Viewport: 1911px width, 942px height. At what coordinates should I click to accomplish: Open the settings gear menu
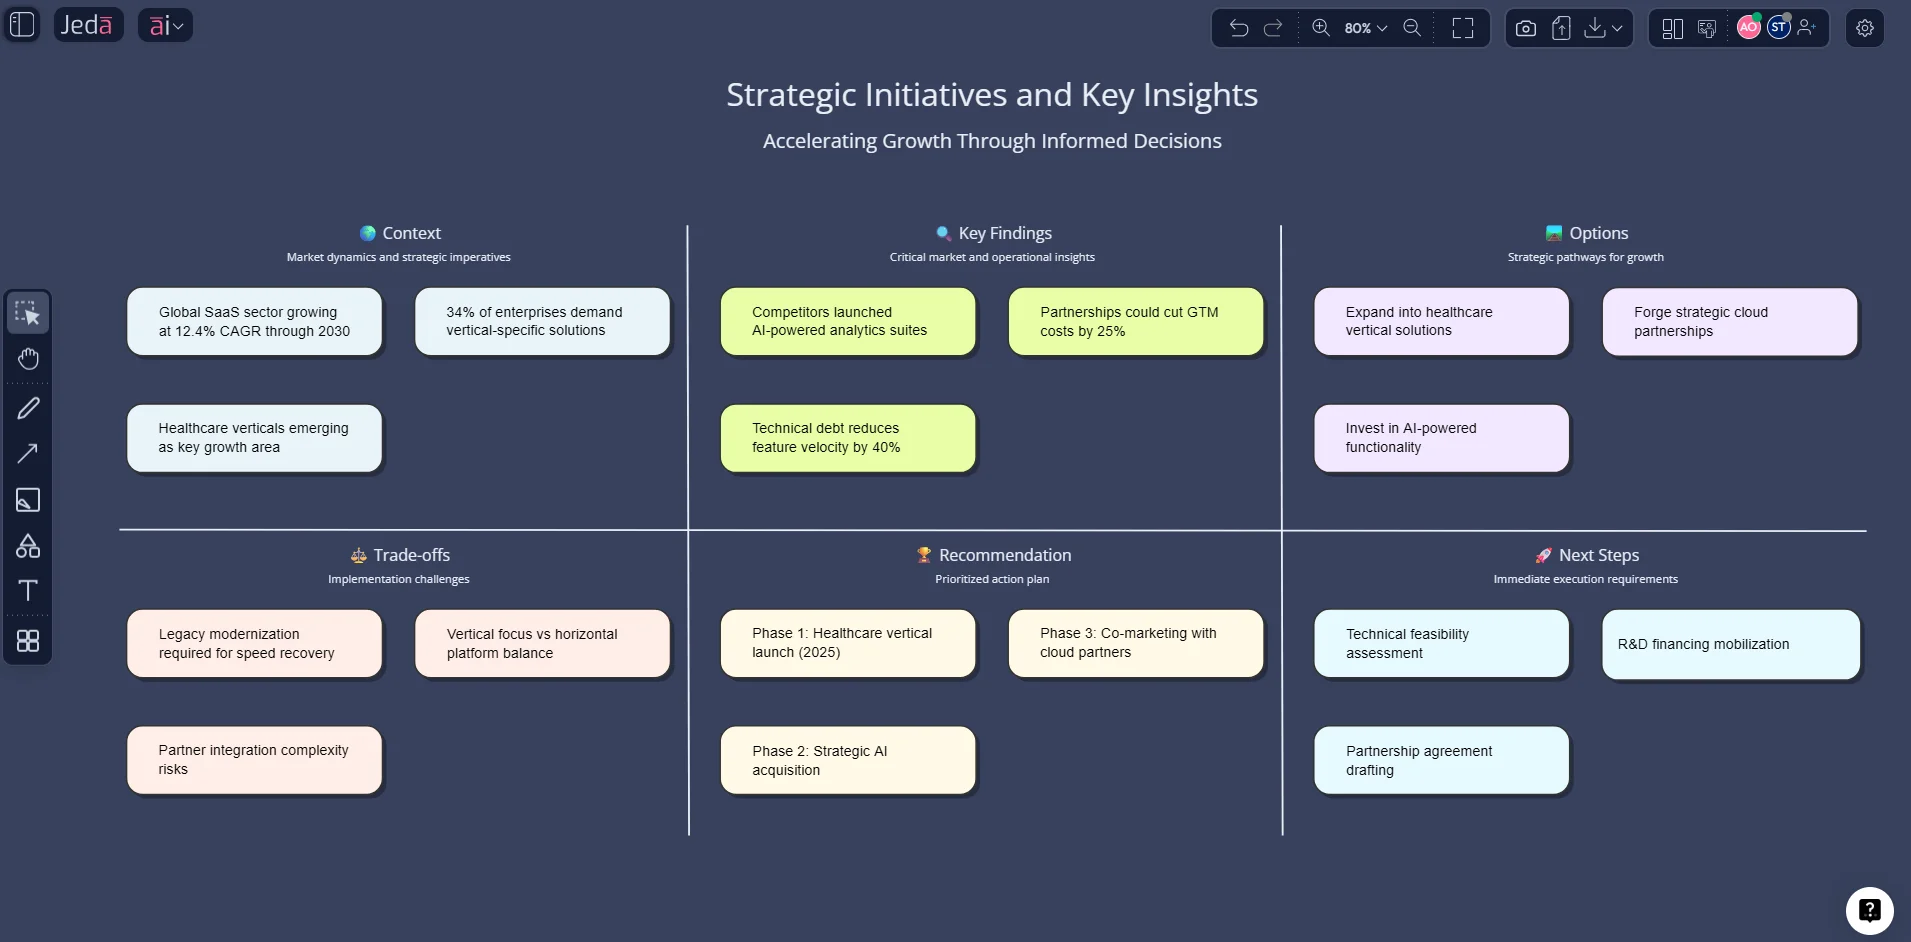pyautogui.click(x=1865, y=28)
